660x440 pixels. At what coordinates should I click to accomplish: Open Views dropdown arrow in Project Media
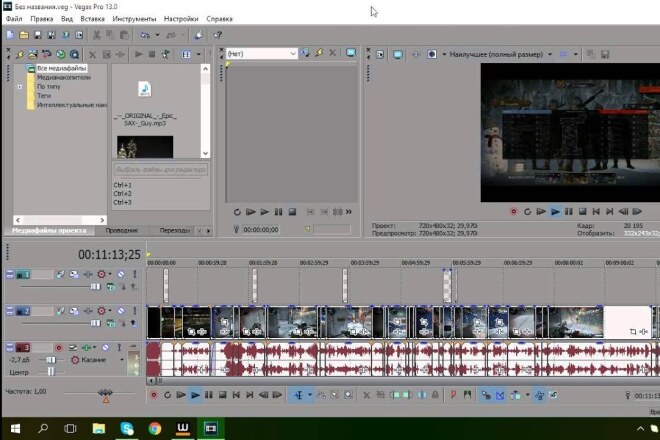point(198,54)
